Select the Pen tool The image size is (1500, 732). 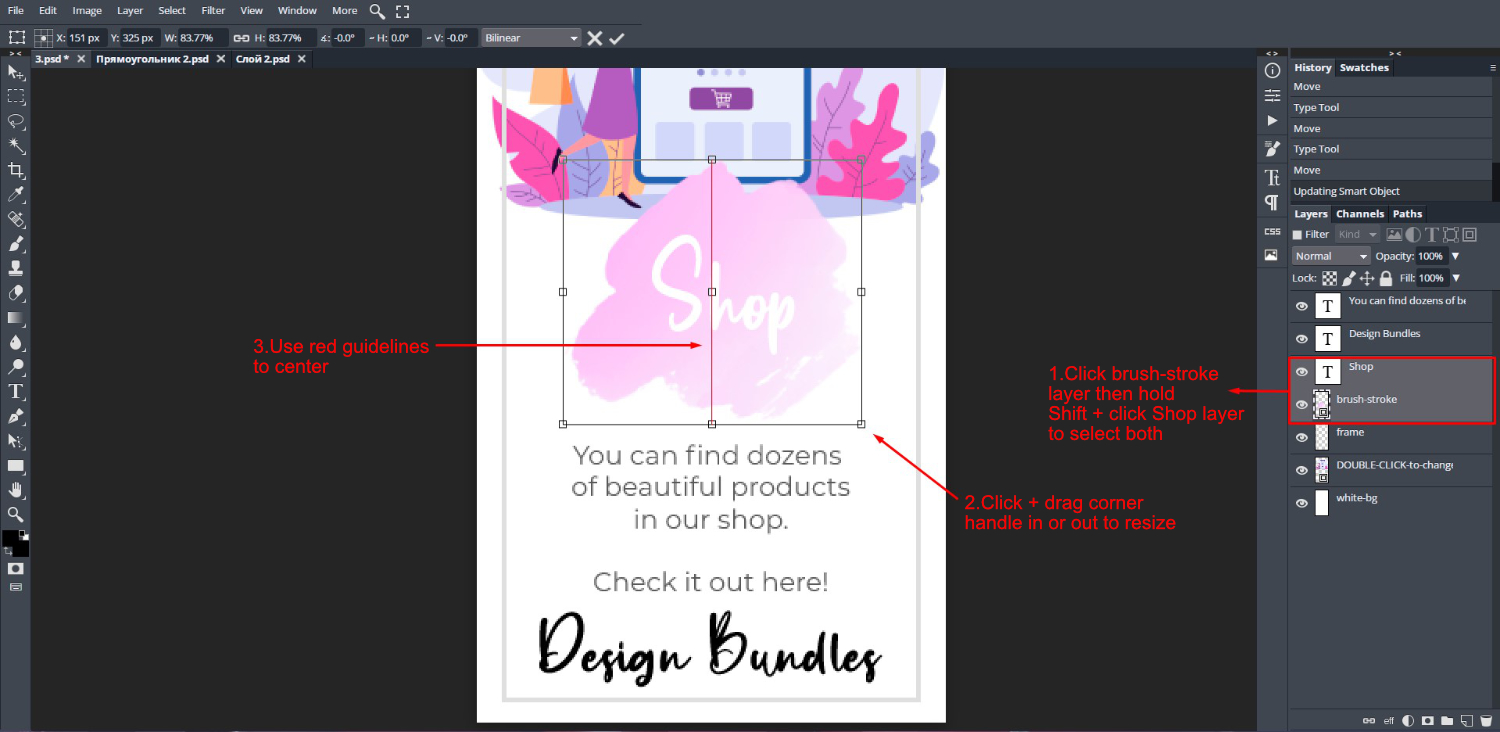pyautogui.click(x=16, y=416)
